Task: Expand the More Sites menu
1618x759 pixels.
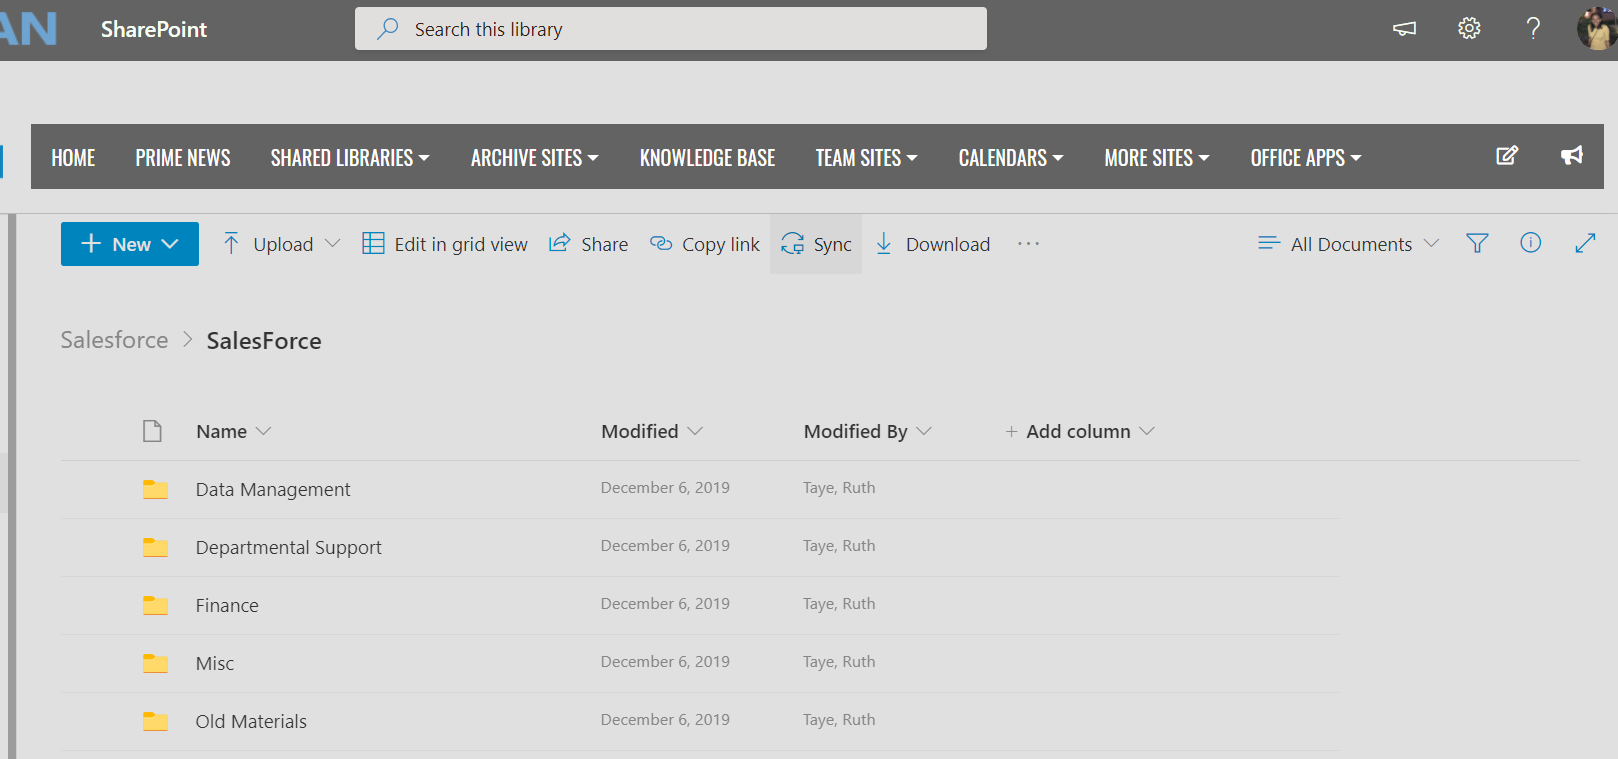Action: pyautogui.click(x=1157, y=157)
